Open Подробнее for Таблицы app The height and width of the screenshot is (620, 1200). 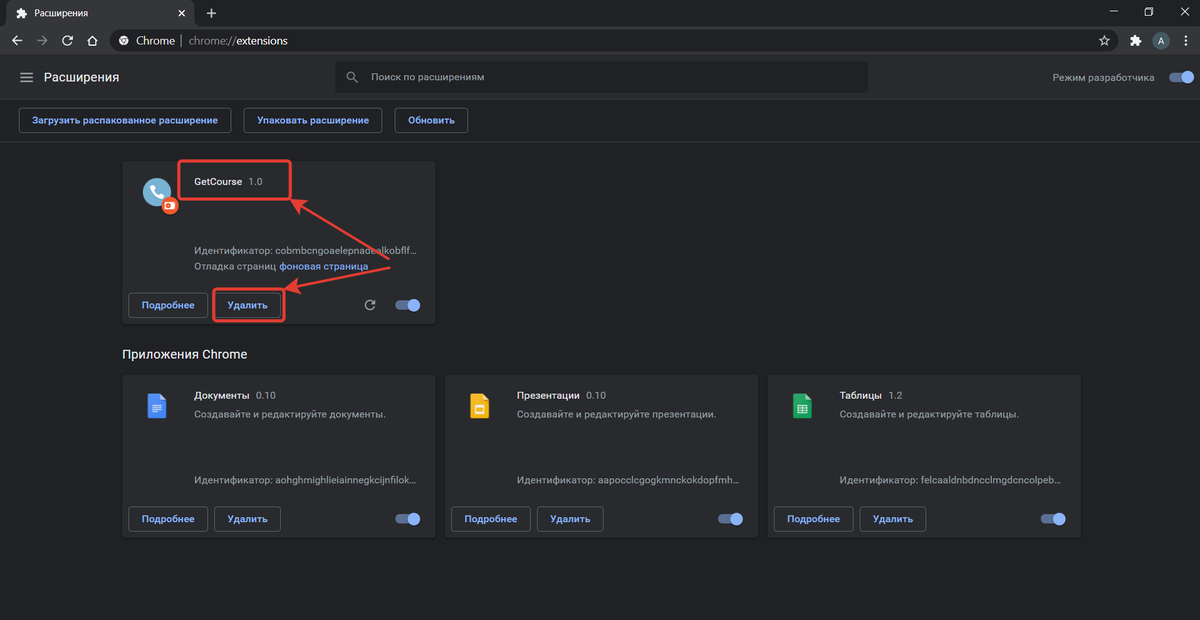[x=814, y=519]
